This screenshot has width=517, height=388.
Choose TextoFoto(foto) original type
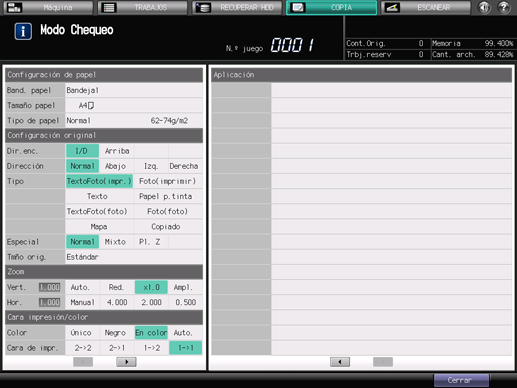[99, 211]
